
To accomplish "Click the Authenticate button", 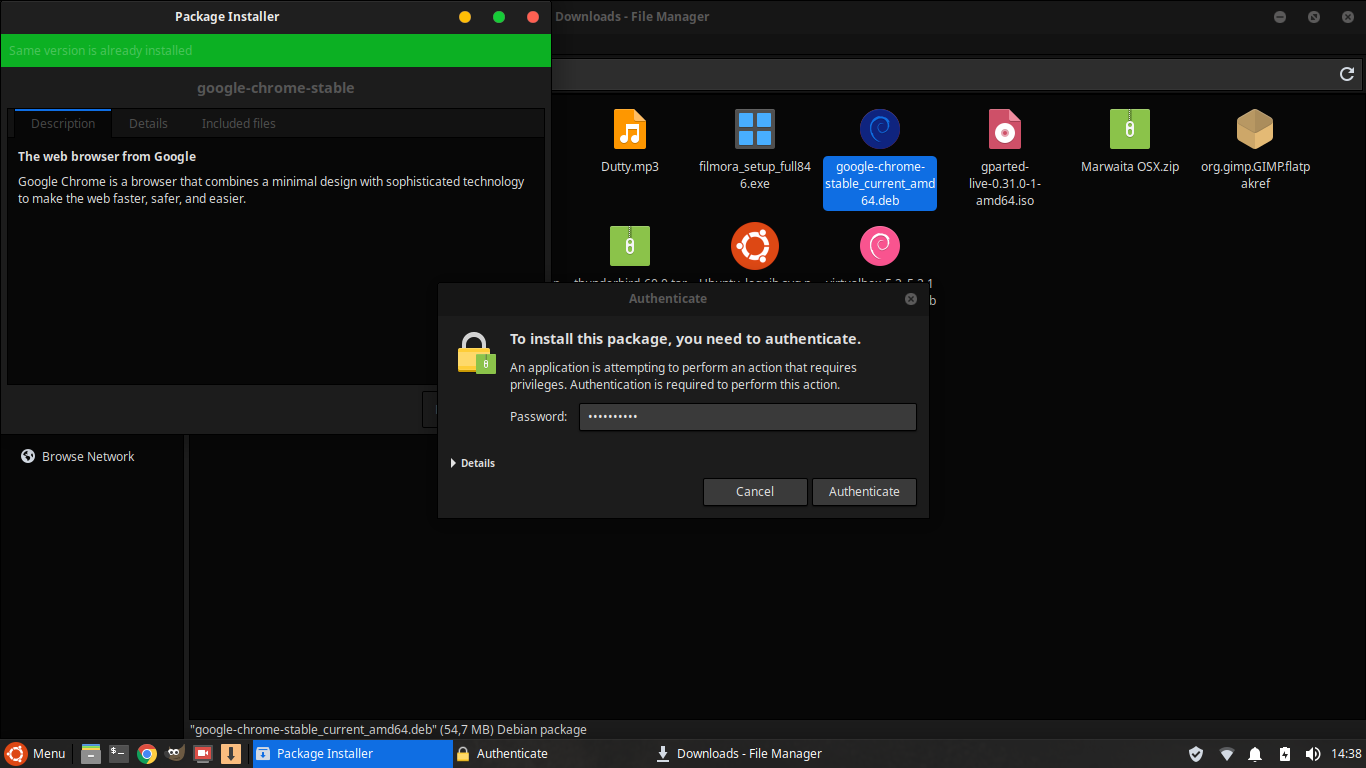I will point(864,491).
